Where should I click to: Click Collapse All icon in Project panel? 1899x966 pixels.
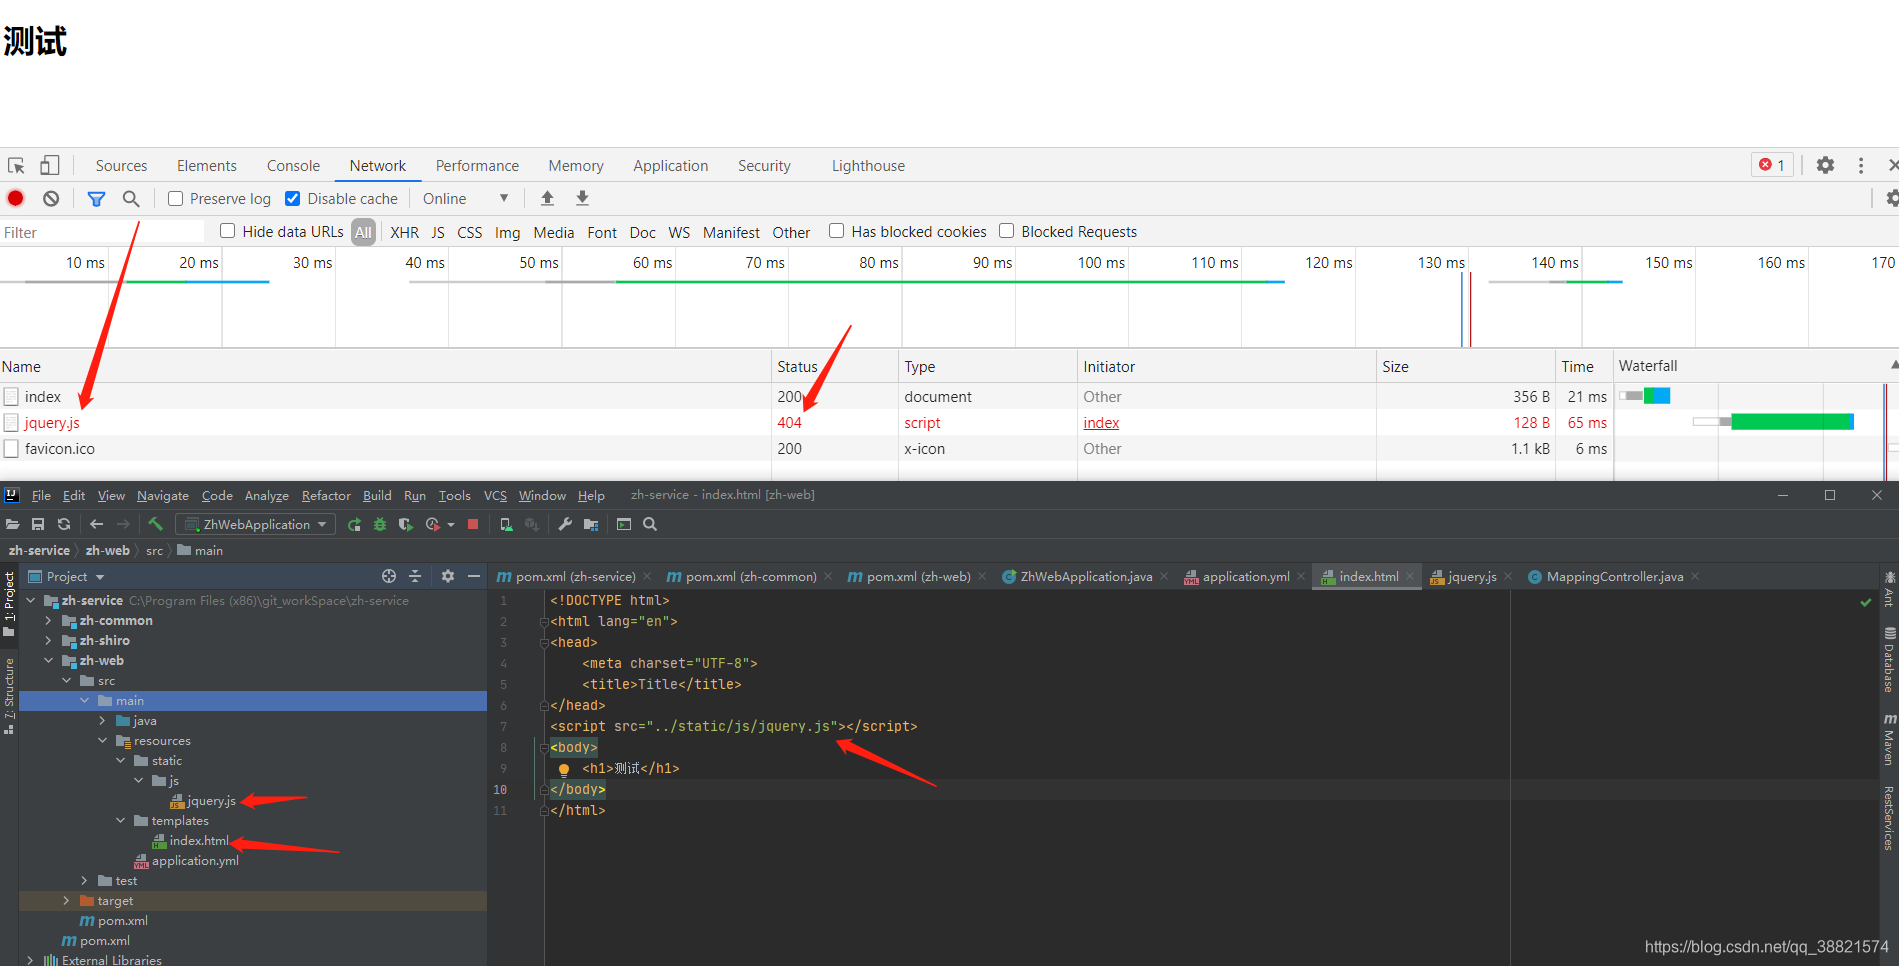tap(415, 576)
